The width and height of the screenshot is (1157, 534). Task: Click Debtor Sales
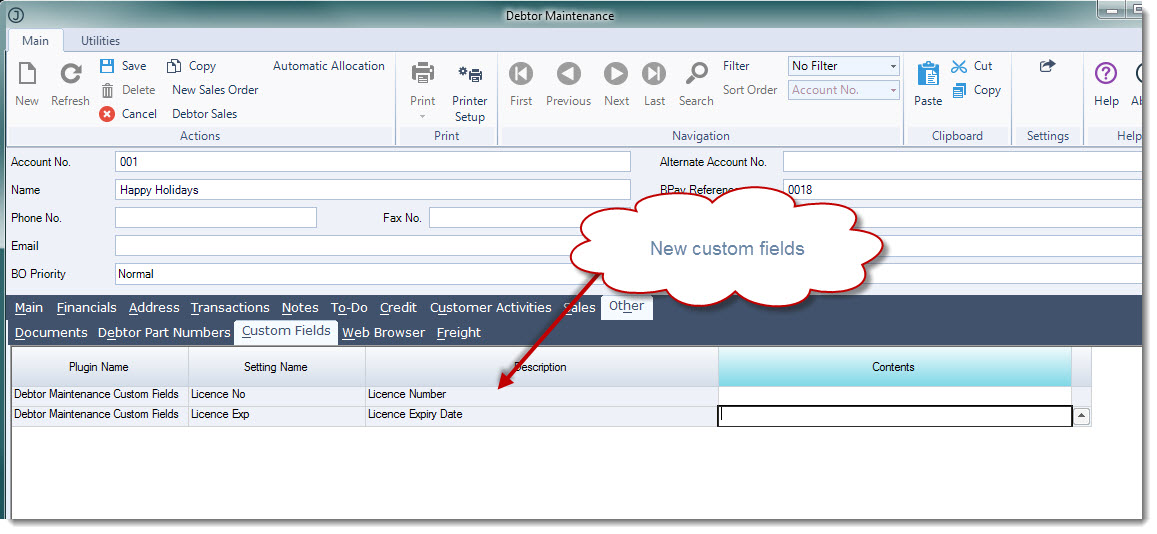coord(205,114)
